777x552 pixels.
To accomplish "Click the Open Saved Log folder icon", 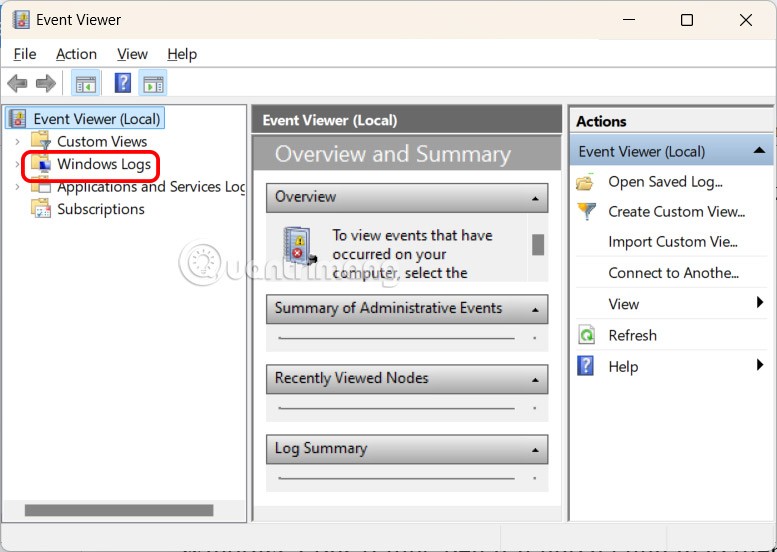I will [x=587, y=182].
